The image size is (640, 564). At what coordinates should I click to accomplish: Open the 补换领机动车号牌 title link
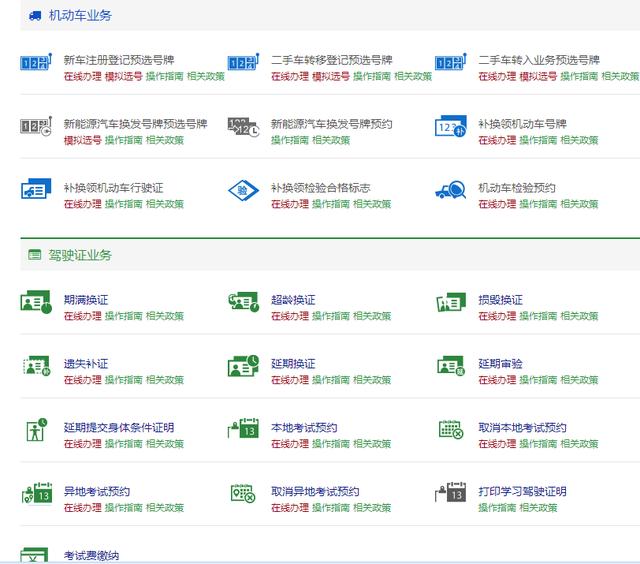[522, 124]
